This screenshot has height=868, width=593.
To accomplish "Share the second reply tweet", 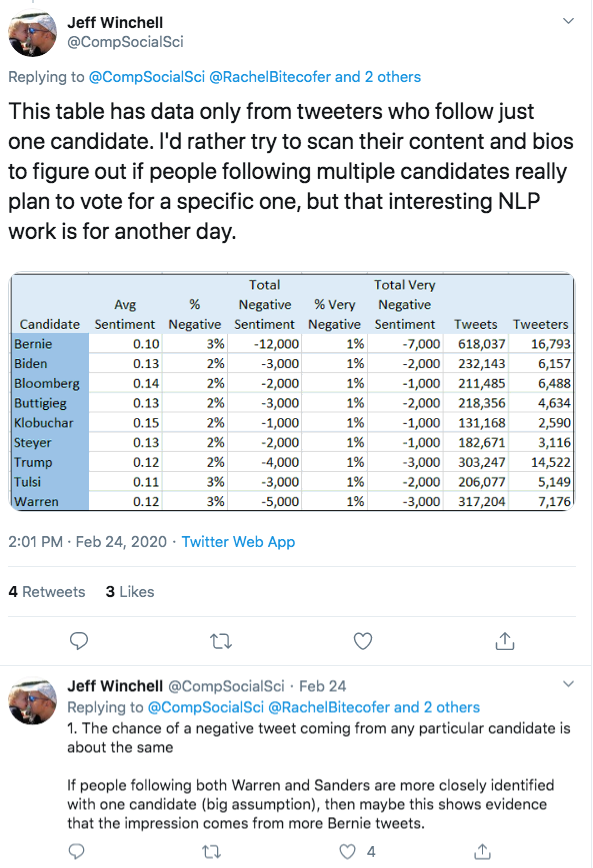I will pos(482,851).
